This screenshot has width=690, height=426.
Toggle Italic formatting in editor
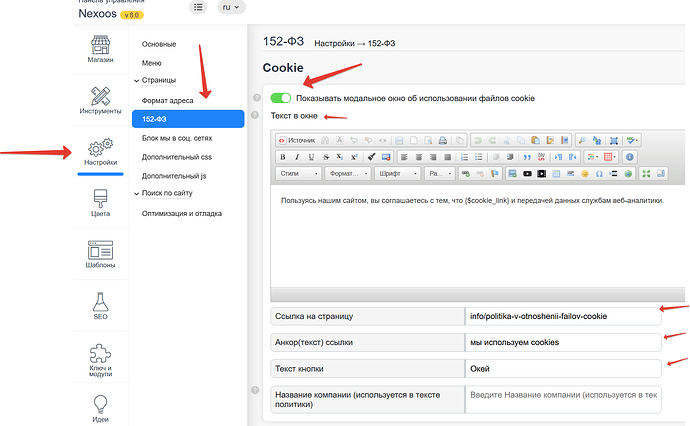click(297, 157)
